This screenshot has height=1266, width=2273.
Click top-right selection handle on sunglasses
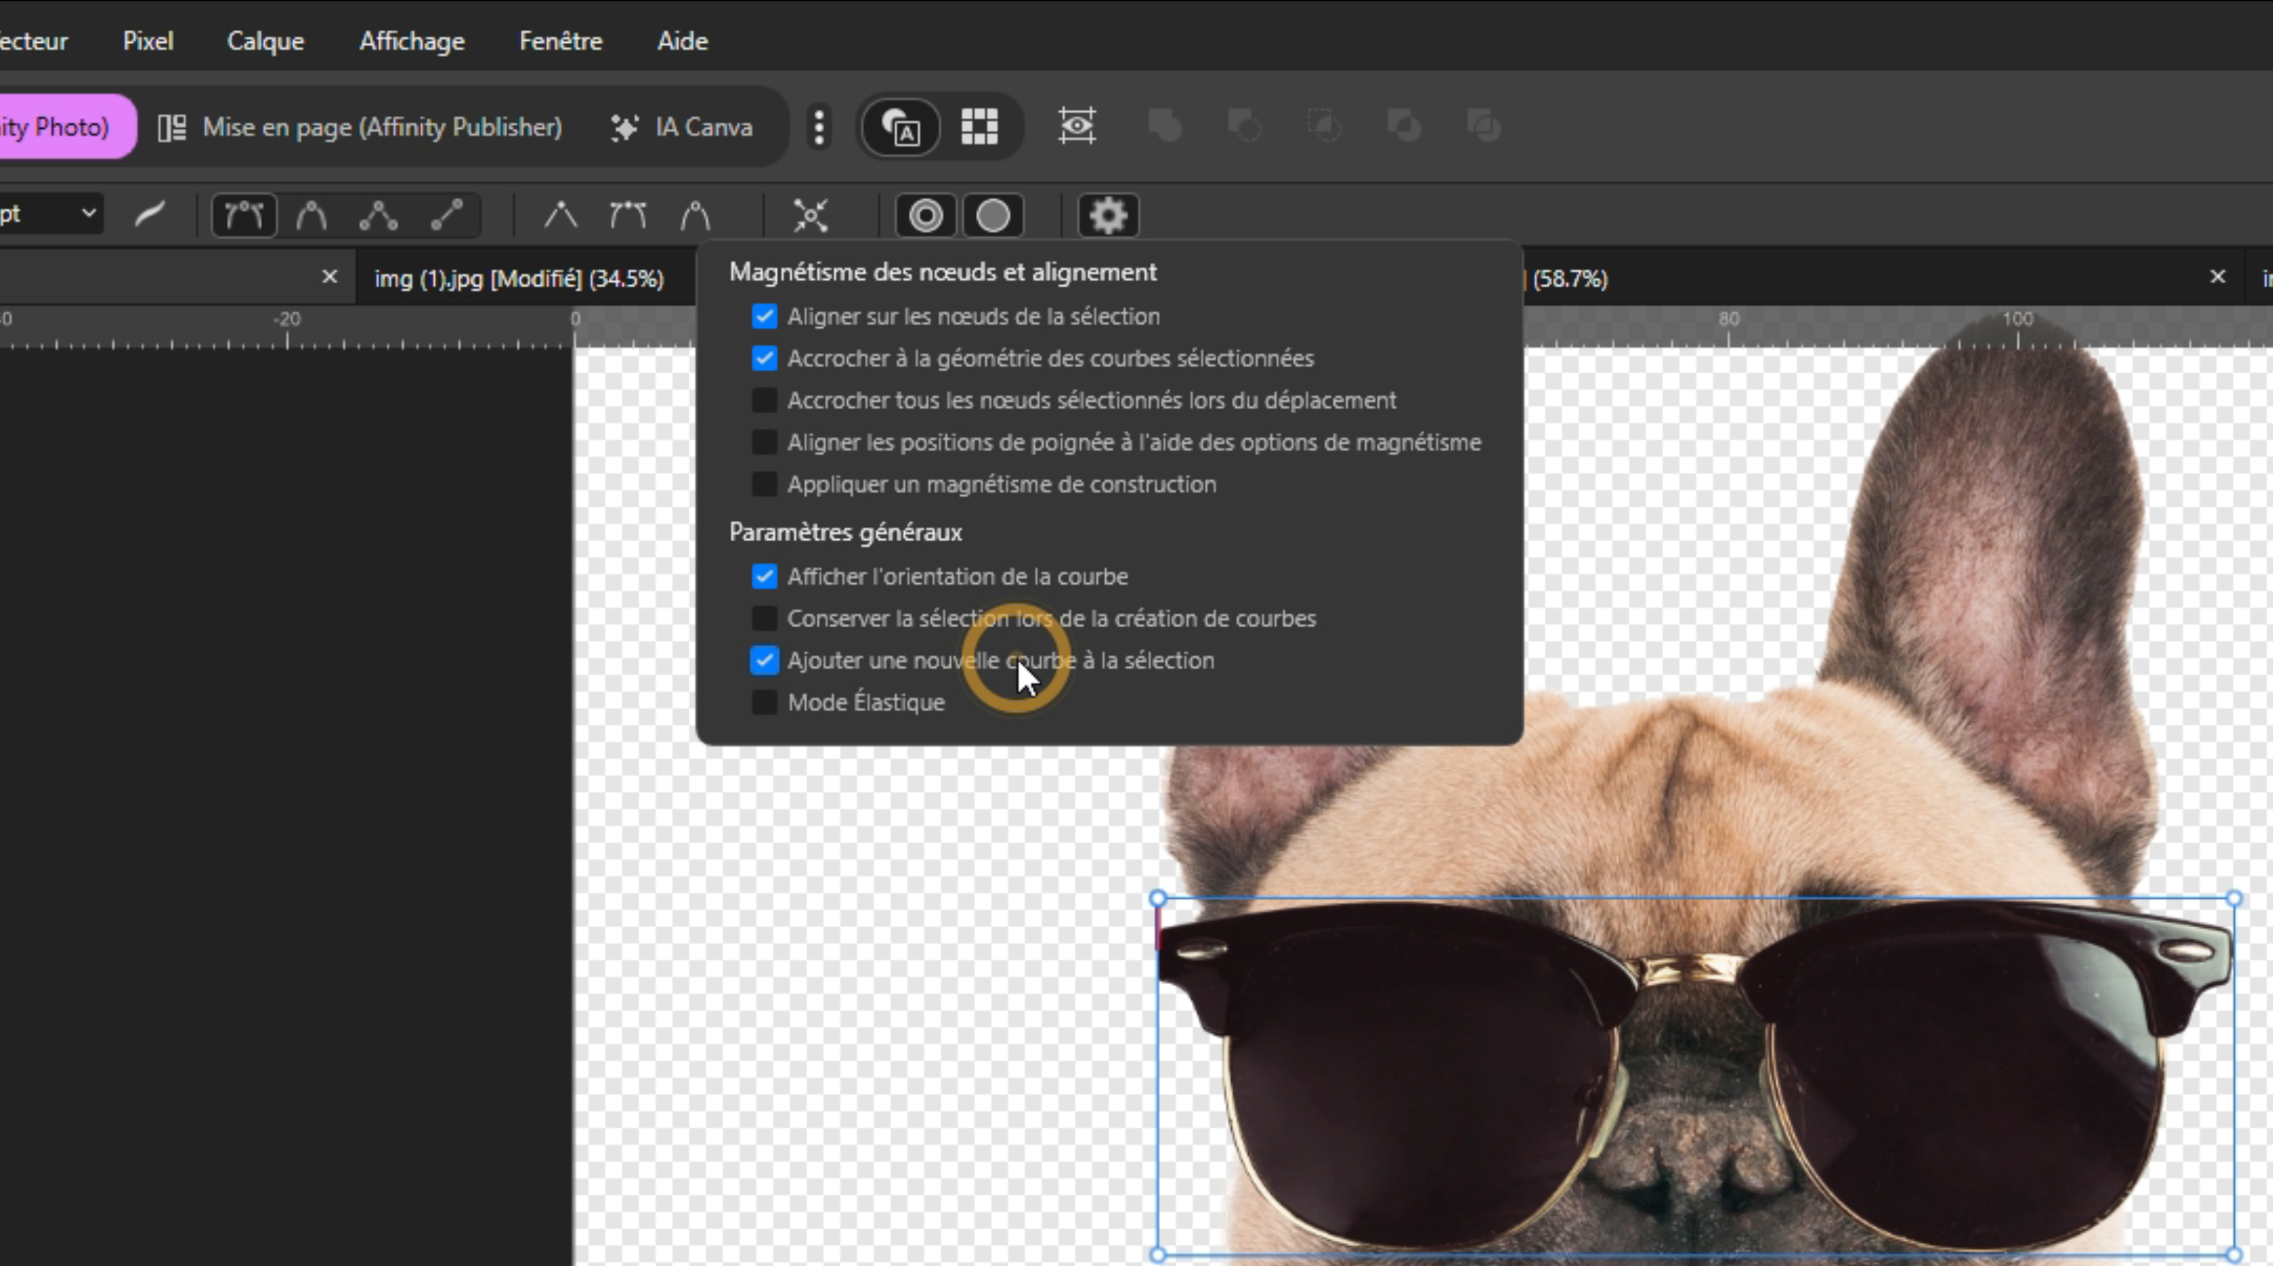(2233, 899)
